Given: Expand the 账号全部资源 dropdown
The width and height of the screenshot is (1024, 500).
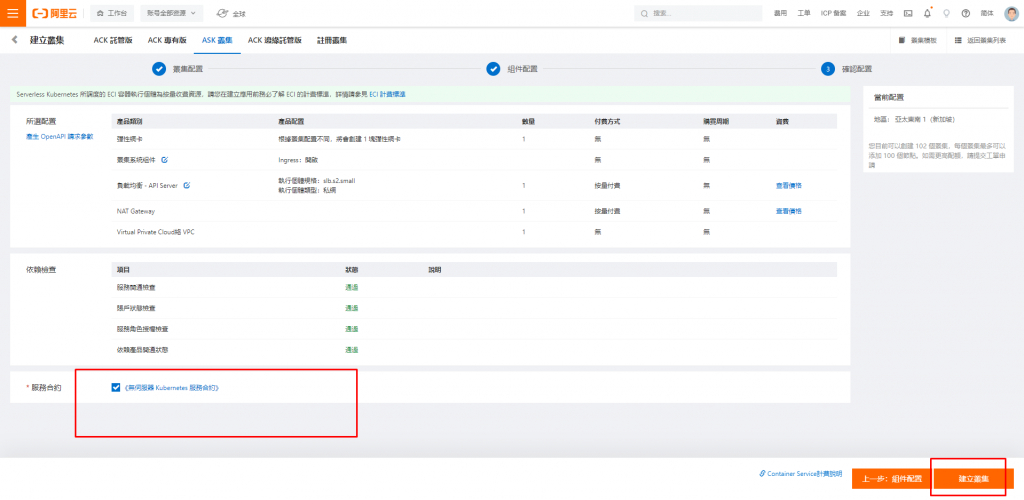Looking at the screenshot, I should tap(172, 13).
